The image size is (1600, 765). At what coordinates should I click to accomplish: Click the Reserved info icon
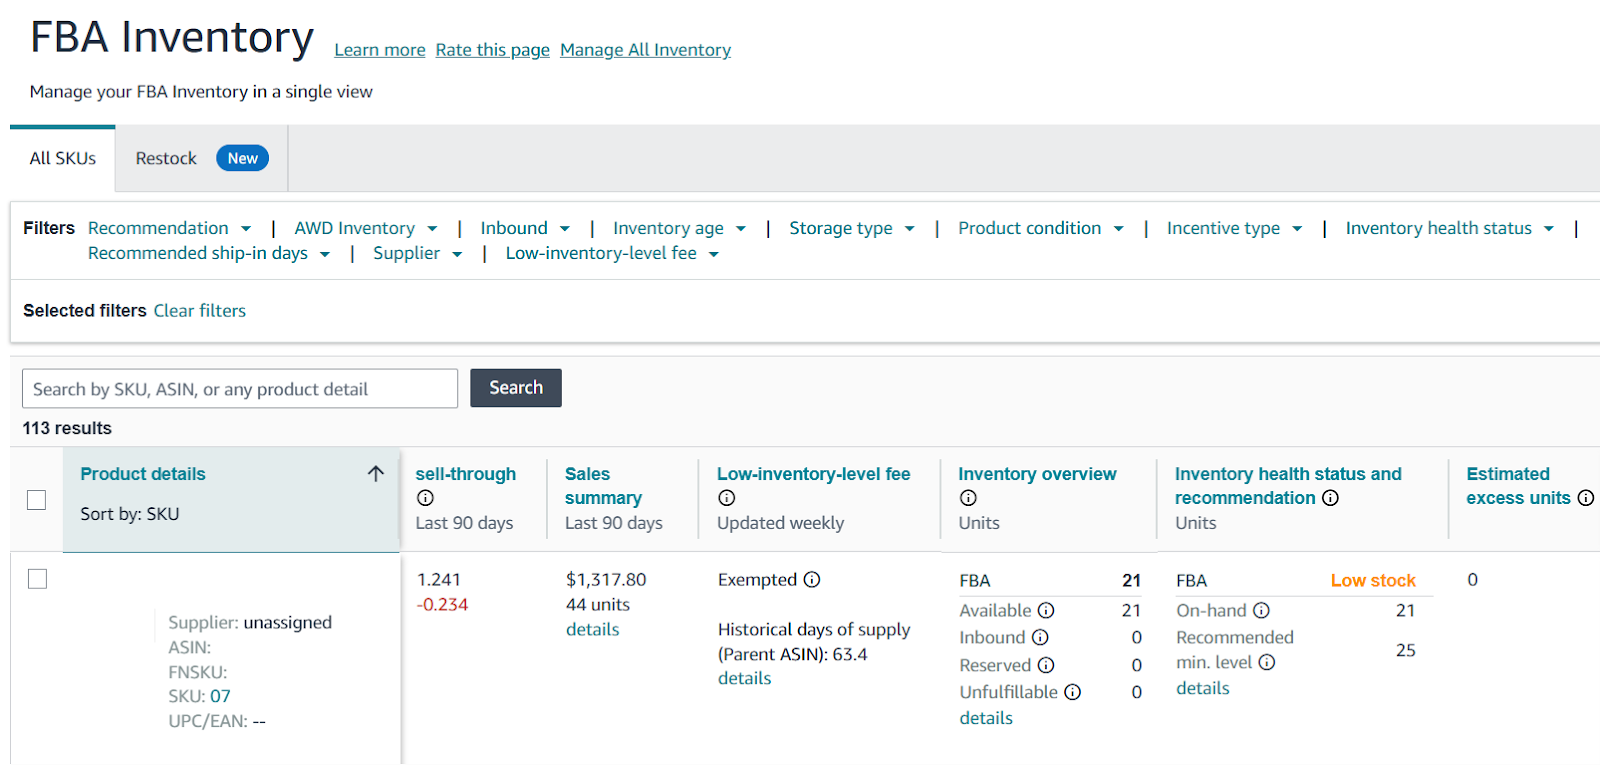pos(1046,666)
